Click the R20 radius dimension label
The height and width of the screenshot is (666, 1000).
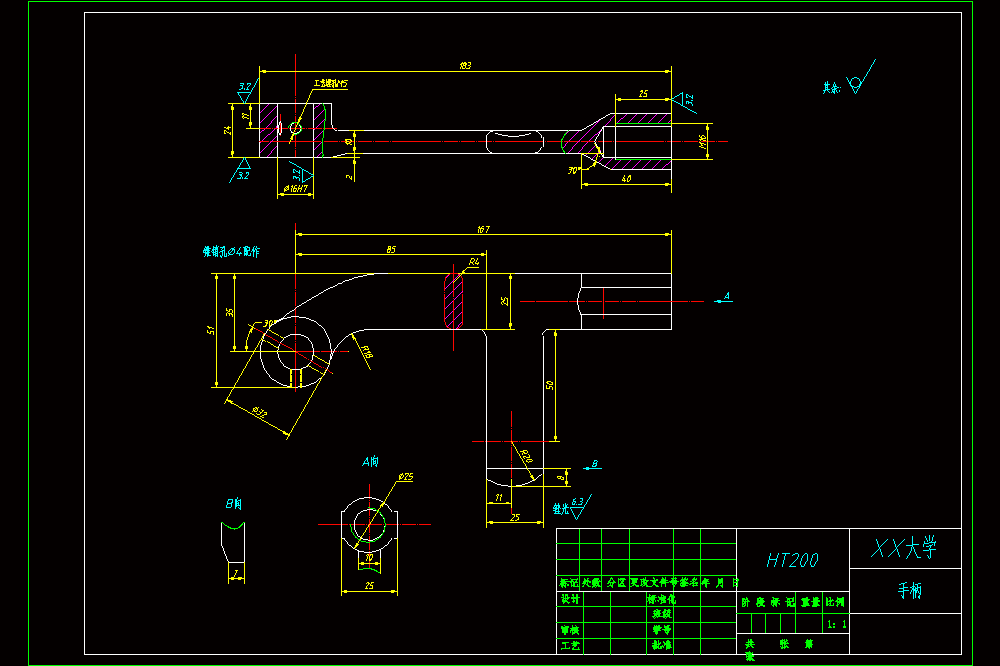pos(526,457)
